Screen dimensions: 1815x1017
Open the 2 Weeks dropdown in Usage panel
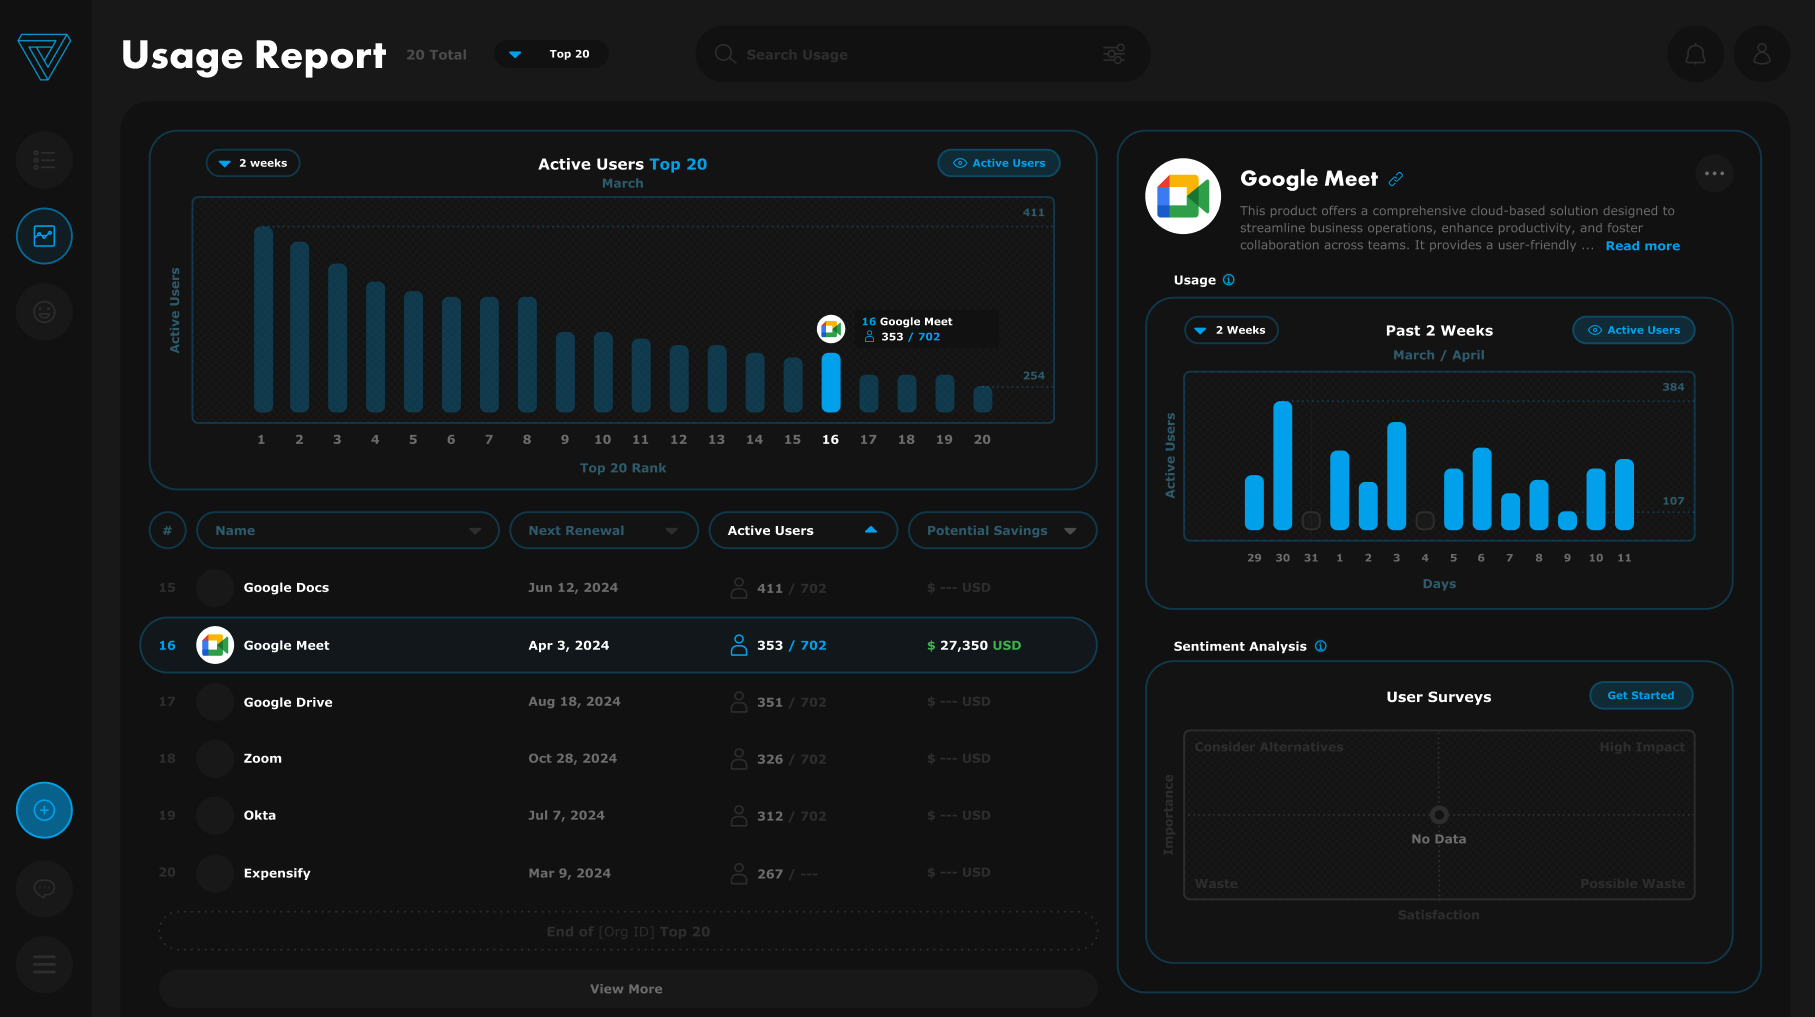click(1231, 330)
